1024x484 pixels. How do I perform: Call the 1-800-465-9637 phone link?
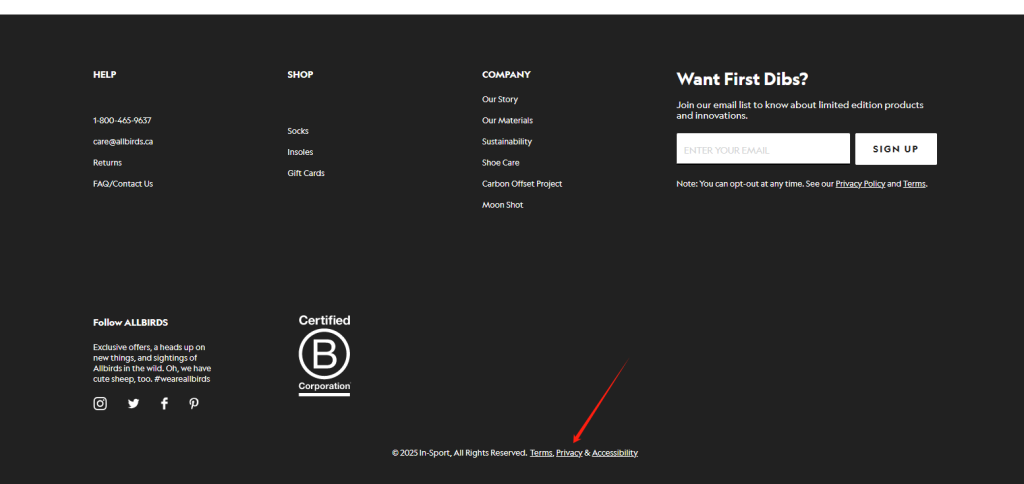coord(122,120)
